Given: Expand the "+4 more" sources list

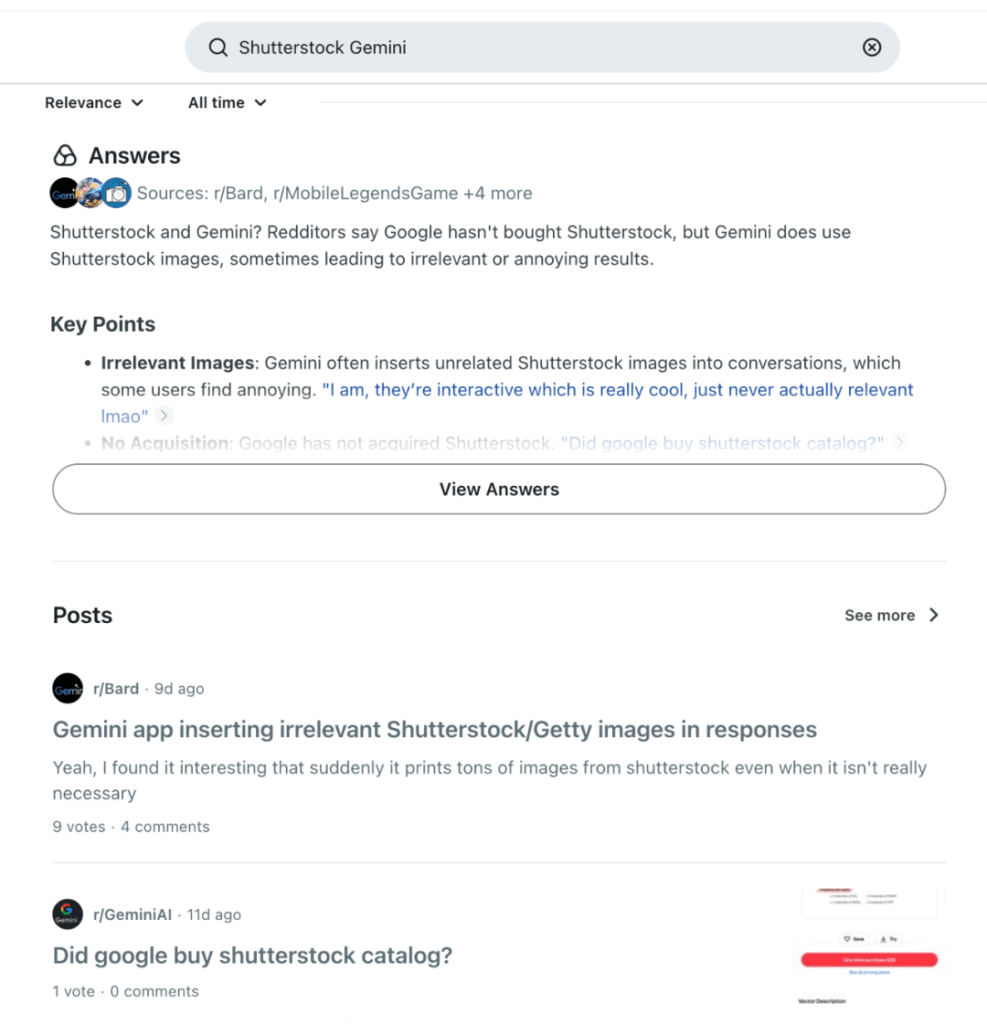Looking at the screenshot, I should pos(497,193).
